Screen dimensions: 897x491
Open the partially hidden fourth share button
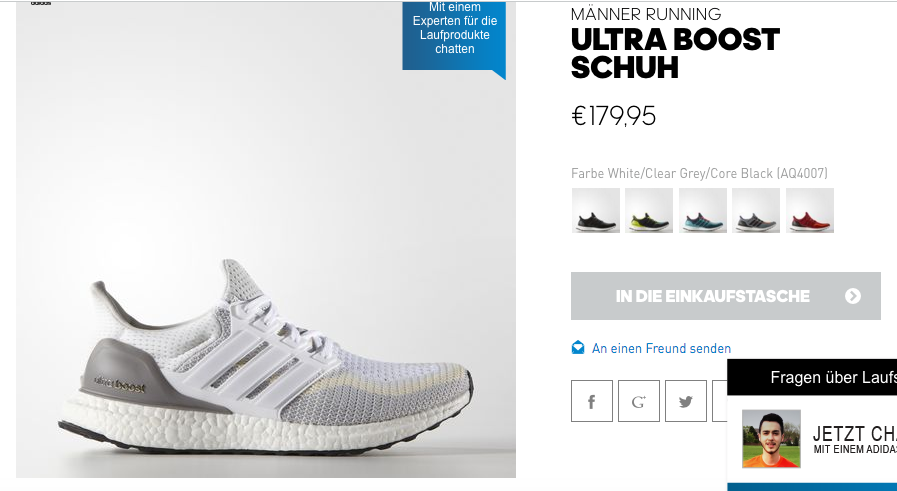pos(720,401)
